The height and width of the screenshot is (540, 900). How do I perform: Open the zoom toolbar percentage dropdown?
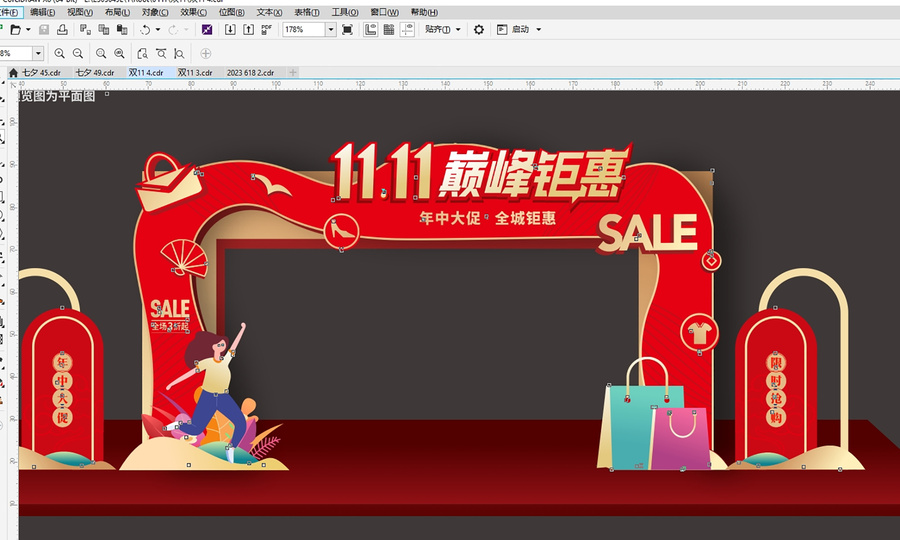[x=38, y=53]
